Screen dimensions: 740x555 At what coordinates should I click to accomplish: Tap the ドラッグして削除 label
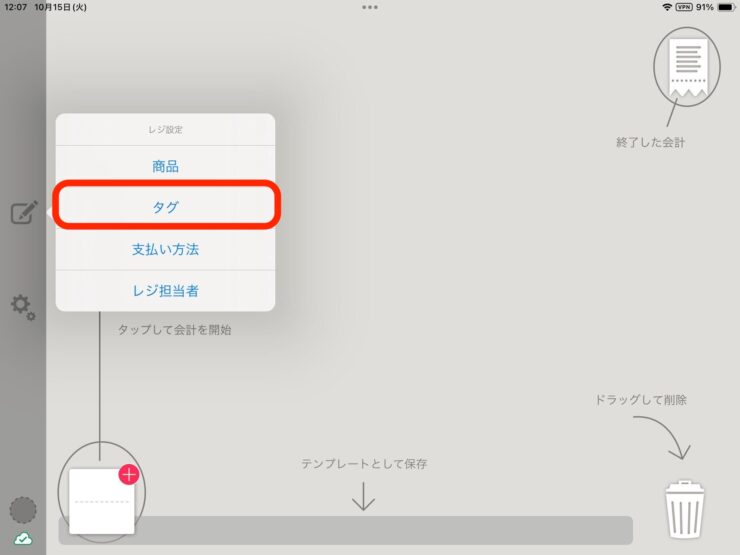pos(640,400)
